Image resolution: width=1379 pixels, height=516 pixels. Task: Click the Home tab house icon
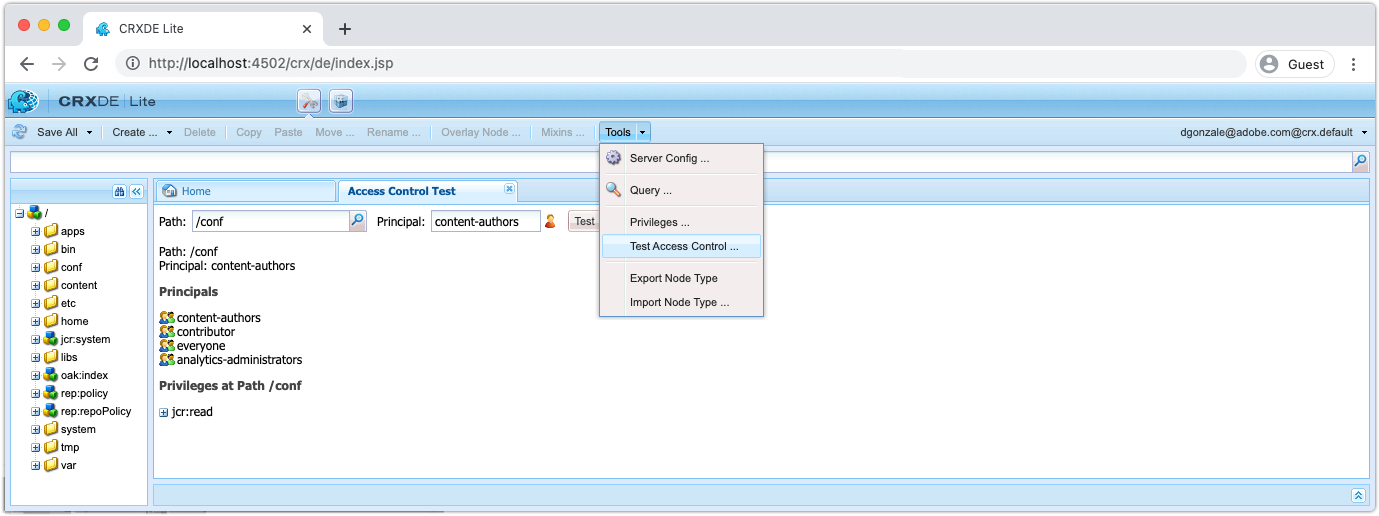pyautogui.click(x=170, y=191)
